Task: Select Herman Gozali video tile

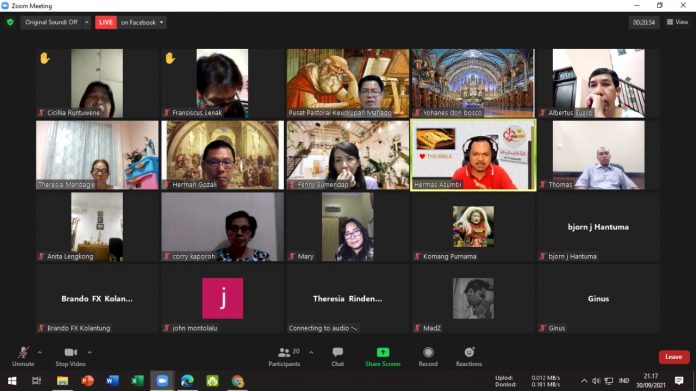Action: click(x=222, y=155)
